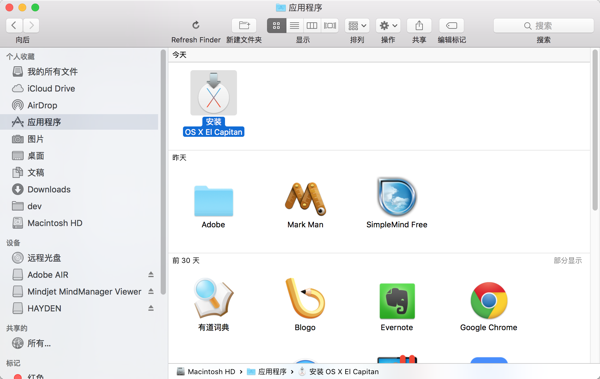The height and width of the screenshot is (379, 600).
Task: Eject the HAYDEN volume
Action: (x=151, y=308)
